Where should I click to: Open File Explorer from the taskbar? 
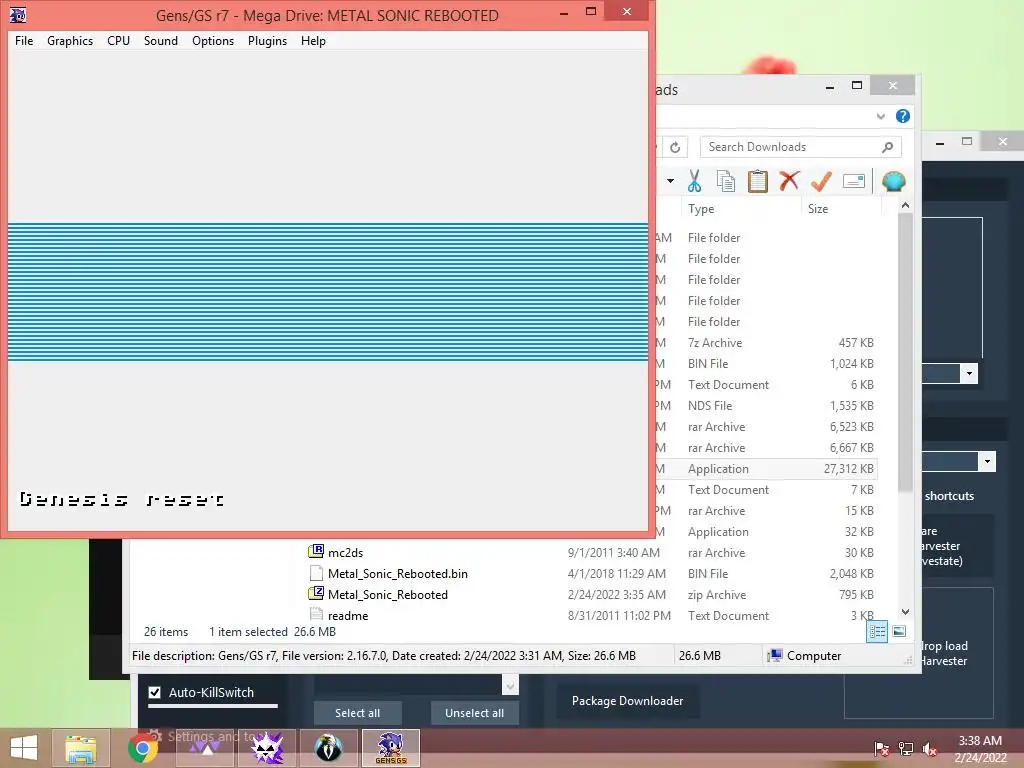(x=81, y=748)
